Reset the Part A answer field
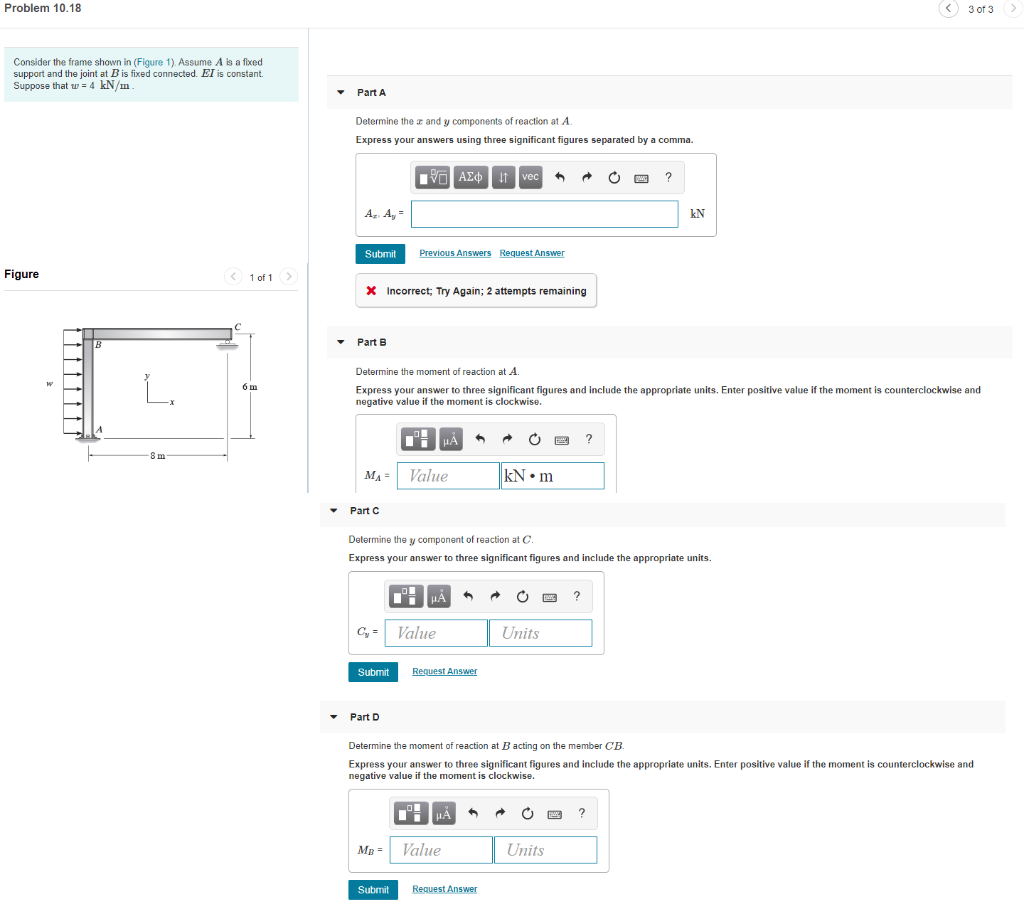 (x=614, y=177)
